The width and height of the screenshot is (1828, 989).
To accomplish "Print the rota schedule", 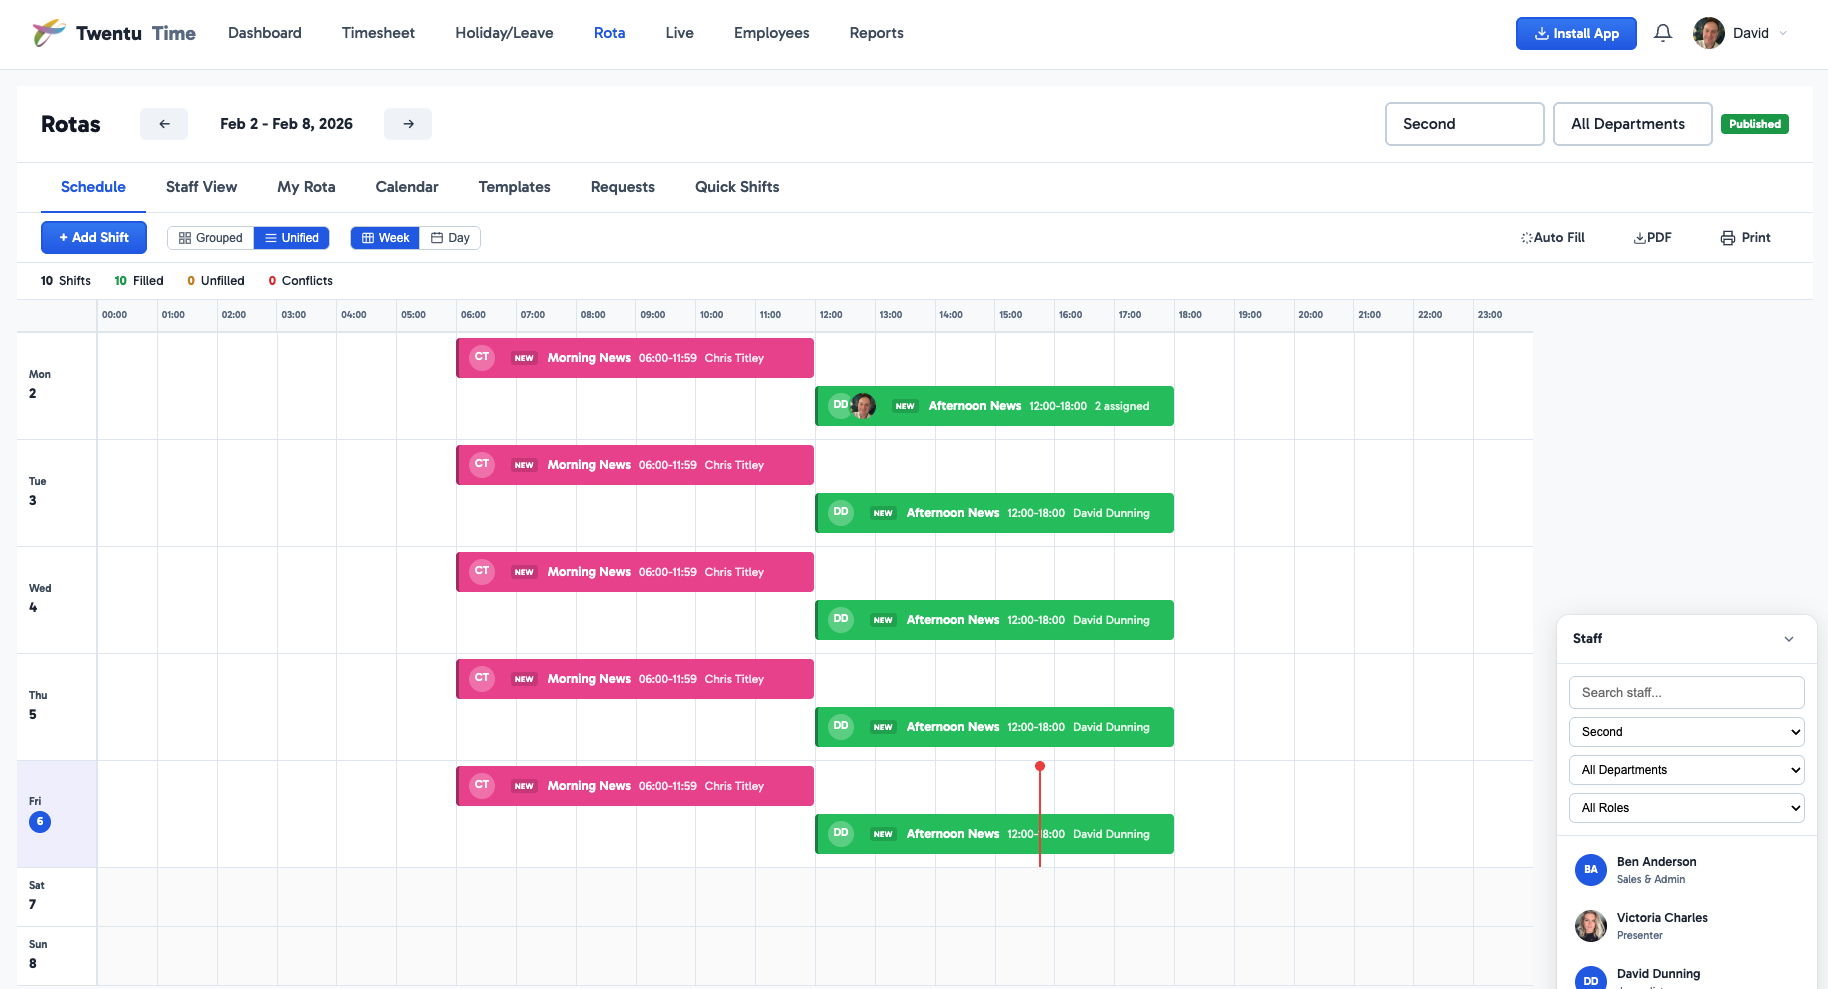I will point(1745,238).
